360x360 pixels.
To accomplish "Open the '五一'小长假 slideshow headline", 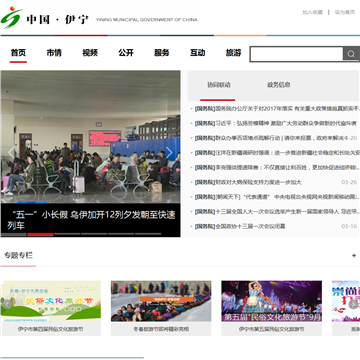I will pos(91,220).
